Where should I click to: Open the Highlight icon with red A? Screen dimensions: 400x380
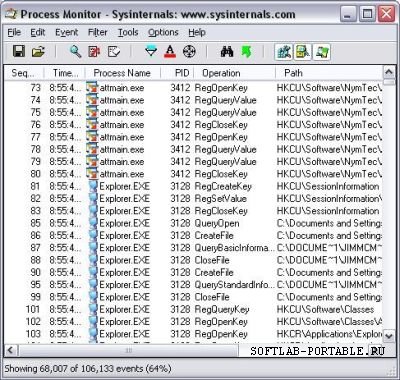[170, 52]
